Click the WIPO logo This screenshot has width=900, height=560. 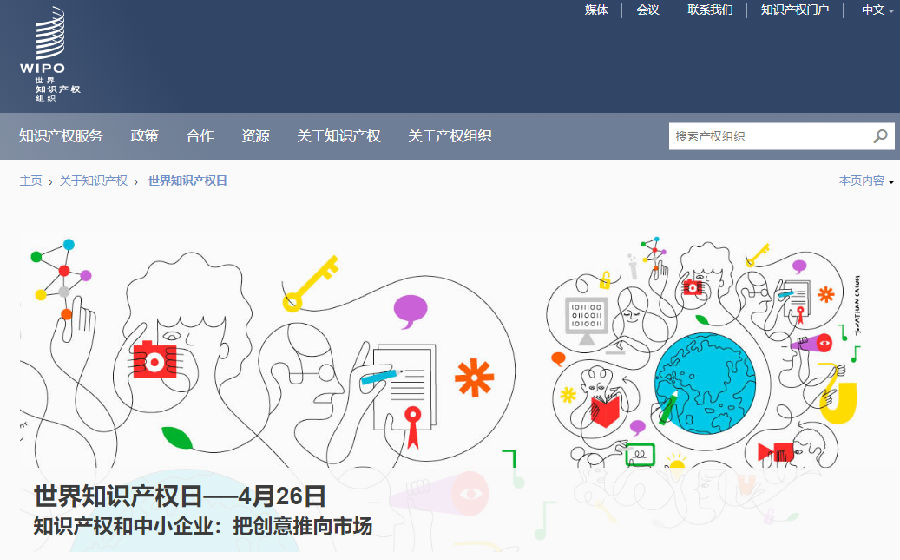[49, 55]
